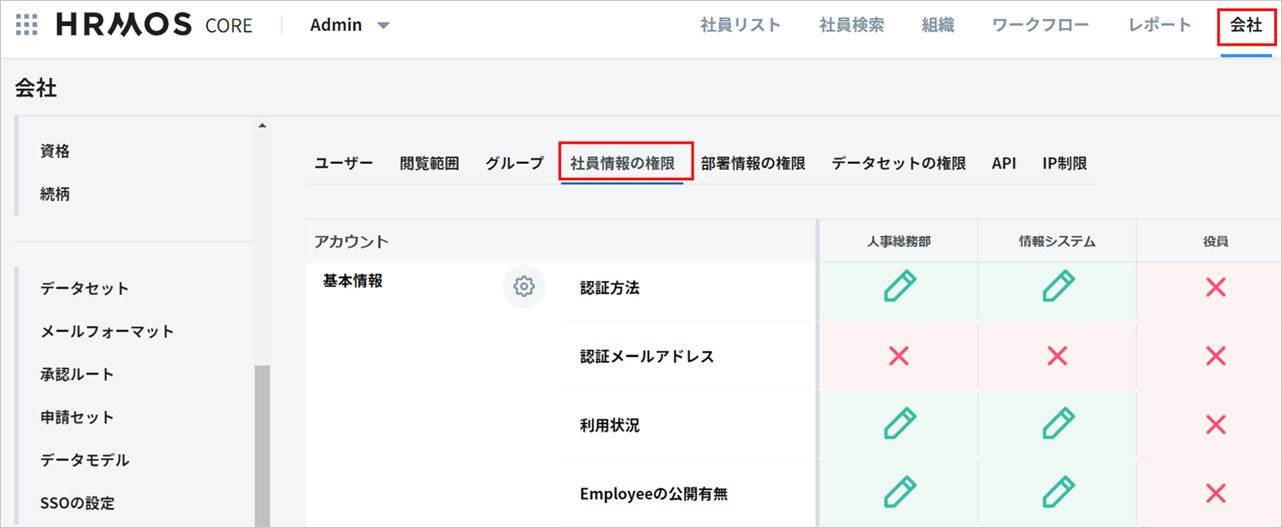Toggle 利用状況 permission for 役員
The height and width of the screenshot is (528, 1282).
pyautogui.click(x=1215, y=425)
